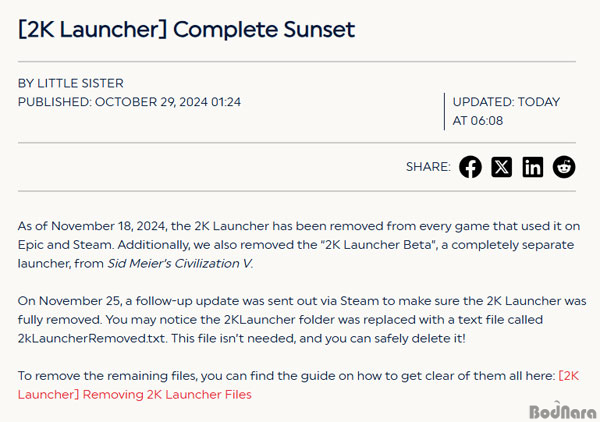The width and height of the screenshot is (600, 422).
Task: Click 'you can safely delete it!' text
Action: tap(395, 339)
